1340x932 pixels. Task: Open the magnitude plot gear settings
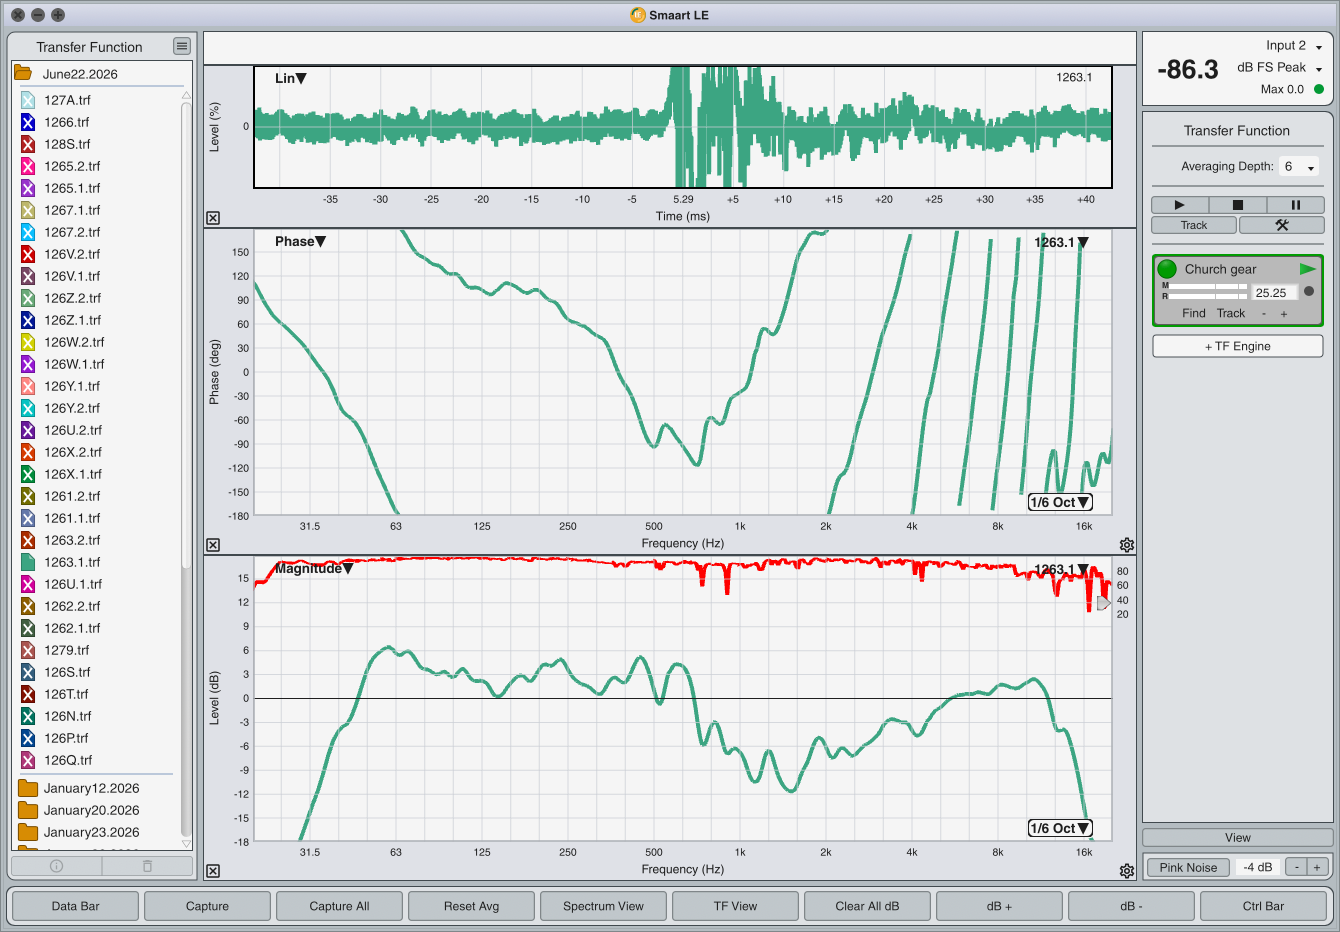[x=1127, y=871]
